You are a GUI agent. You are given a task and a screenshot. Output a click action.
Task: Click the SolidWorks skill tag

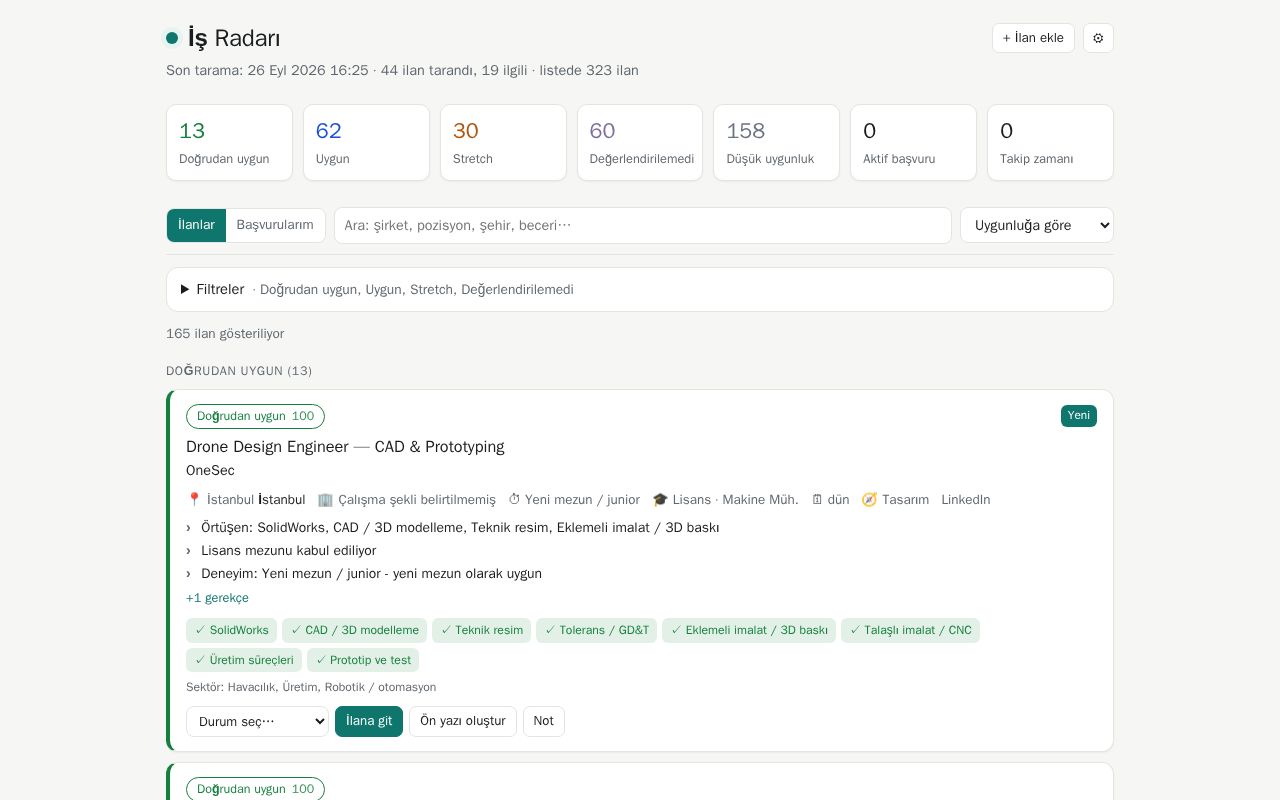point(231,630)
